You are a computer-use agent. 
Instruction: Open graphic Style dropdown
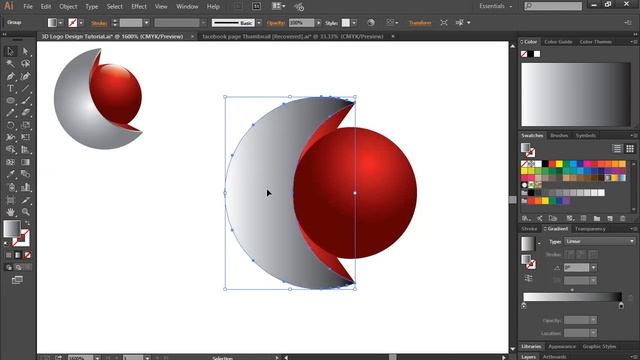tap(354, 23)
